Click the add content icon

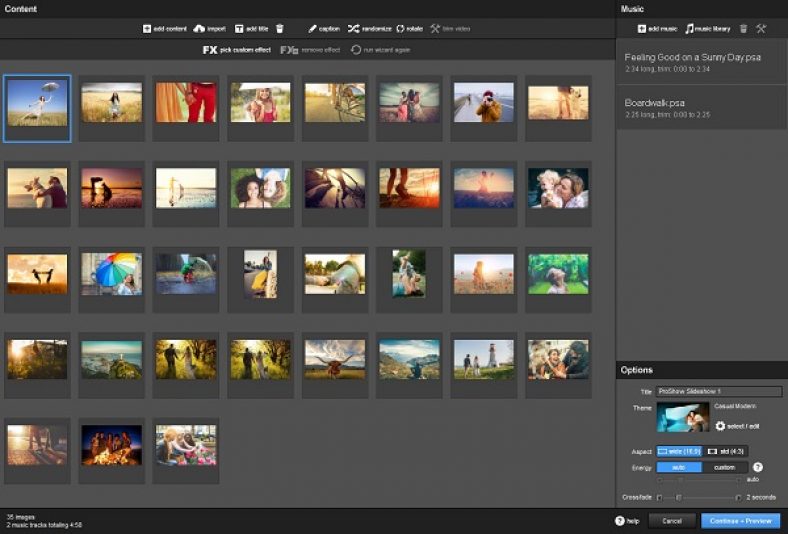click(148, 29)
